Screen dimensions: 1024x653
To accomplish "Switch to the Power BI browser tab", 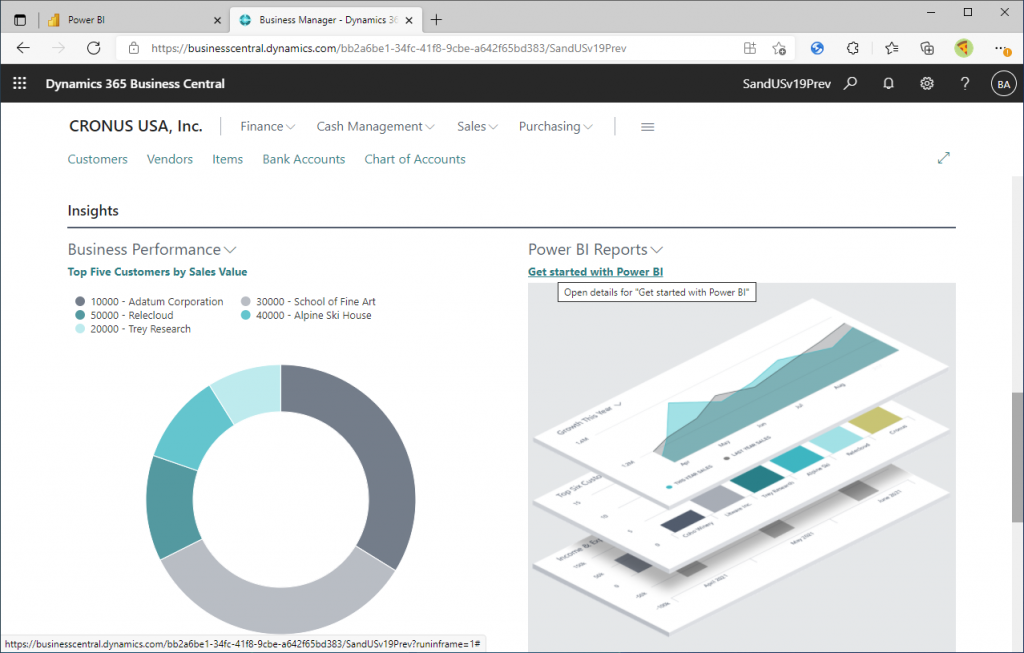I will pos(133,20).
